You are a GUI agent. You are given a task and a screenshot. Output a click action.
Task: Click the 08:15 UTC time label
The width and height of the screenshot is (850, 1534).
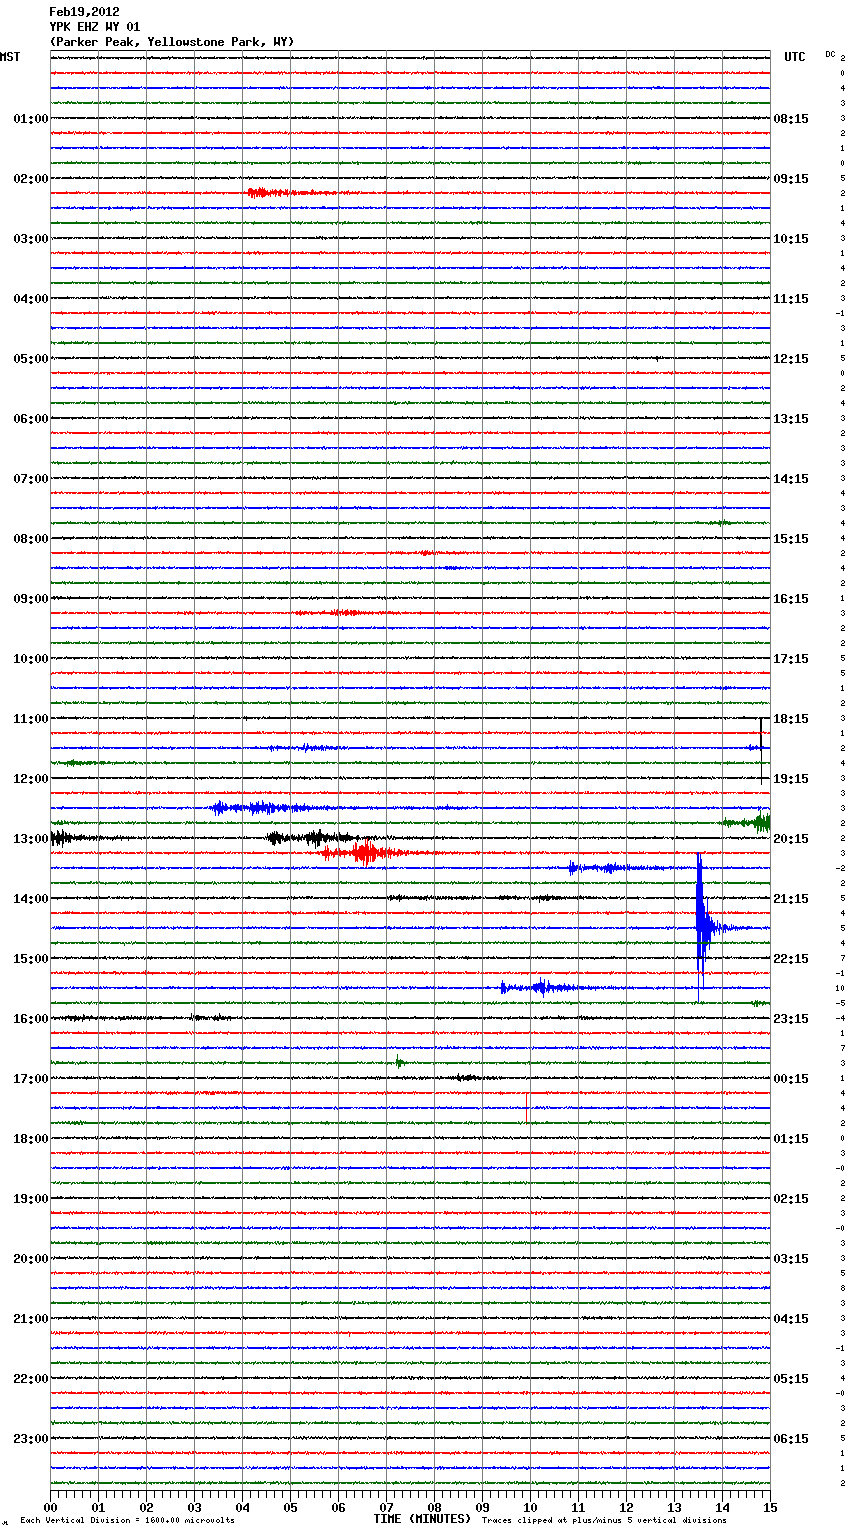click(791, 119)
